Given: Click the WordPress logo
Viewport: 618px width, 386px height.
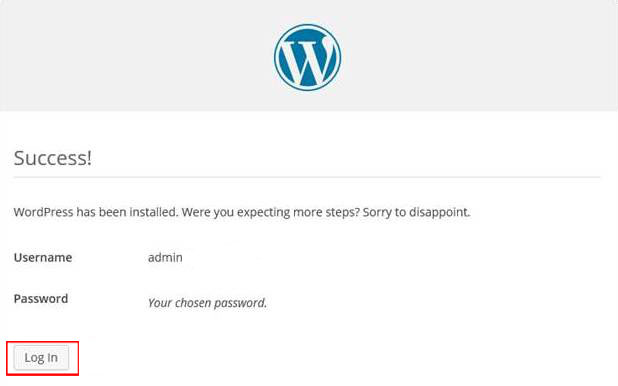Looking at the screenshot, I should (307, 58).
